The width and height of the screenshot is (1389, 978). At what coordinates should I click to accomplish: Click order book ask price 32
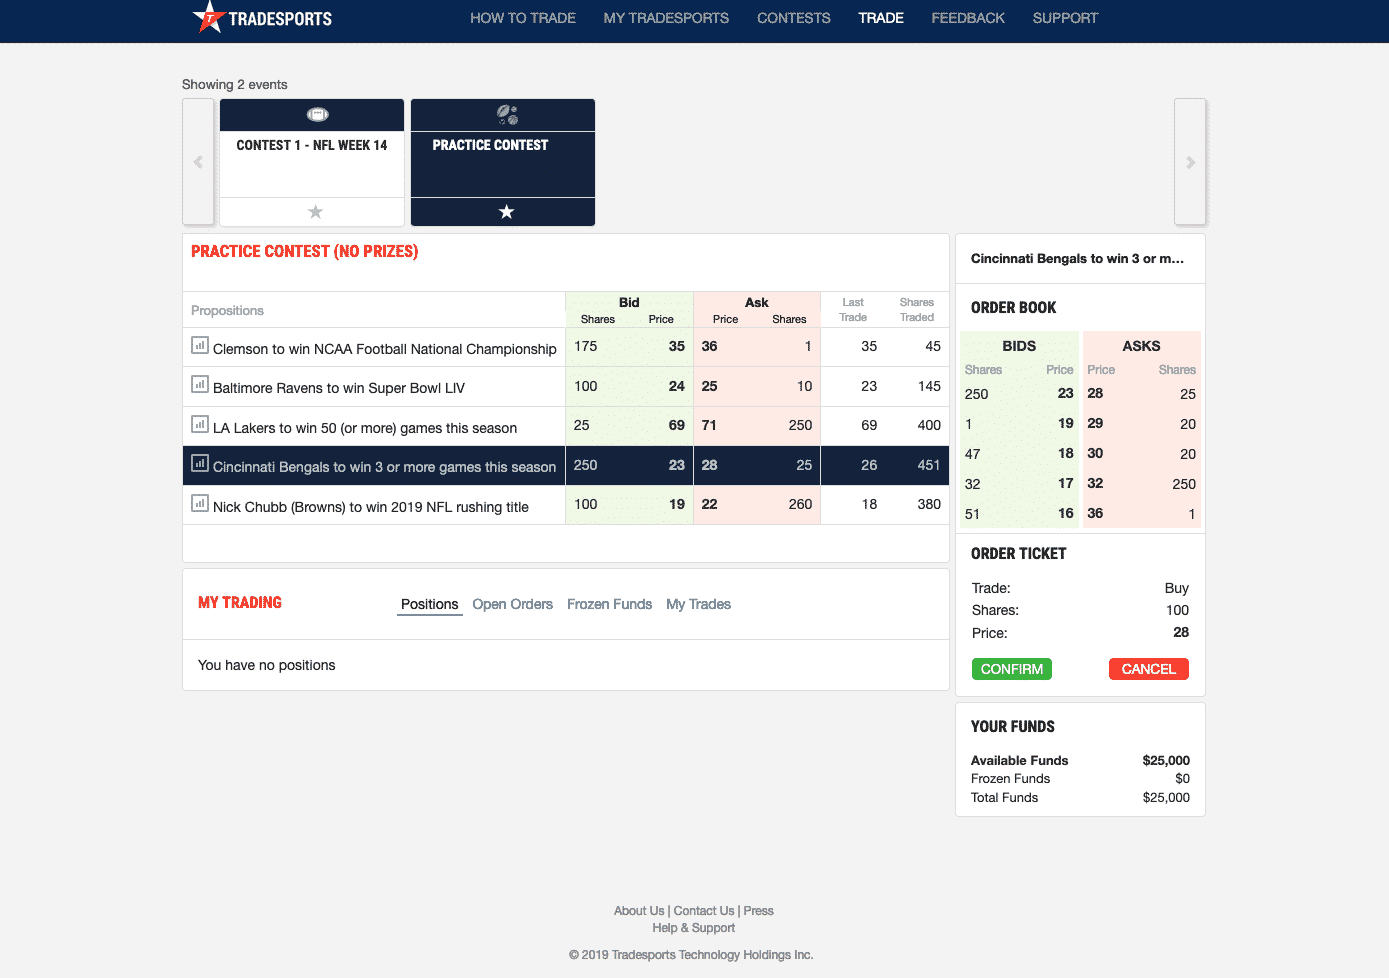[x=1096, y=483]
